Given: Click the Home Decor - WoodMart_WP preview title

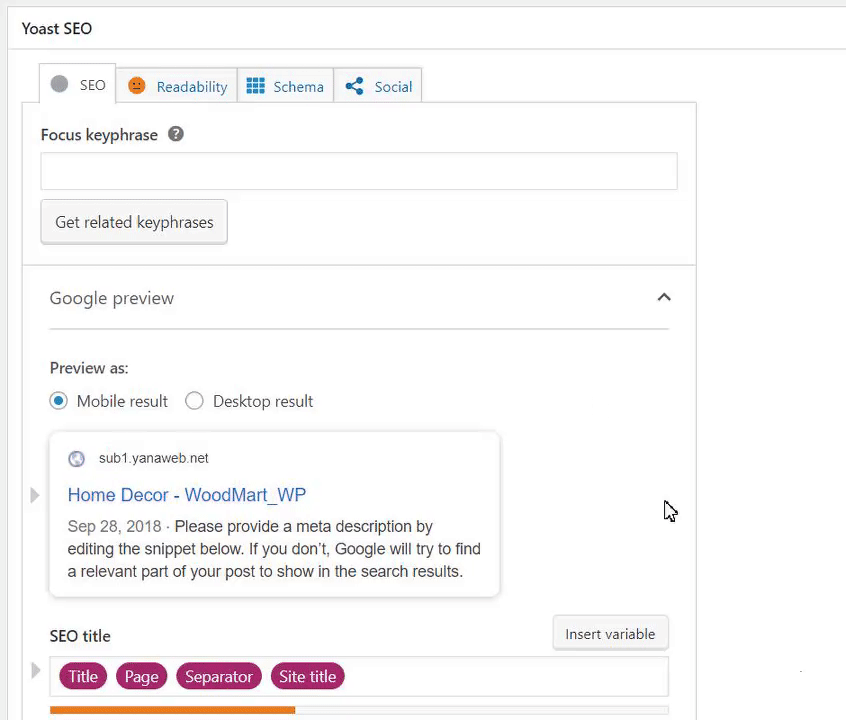Looking at the screenshot, I should 187,495.
